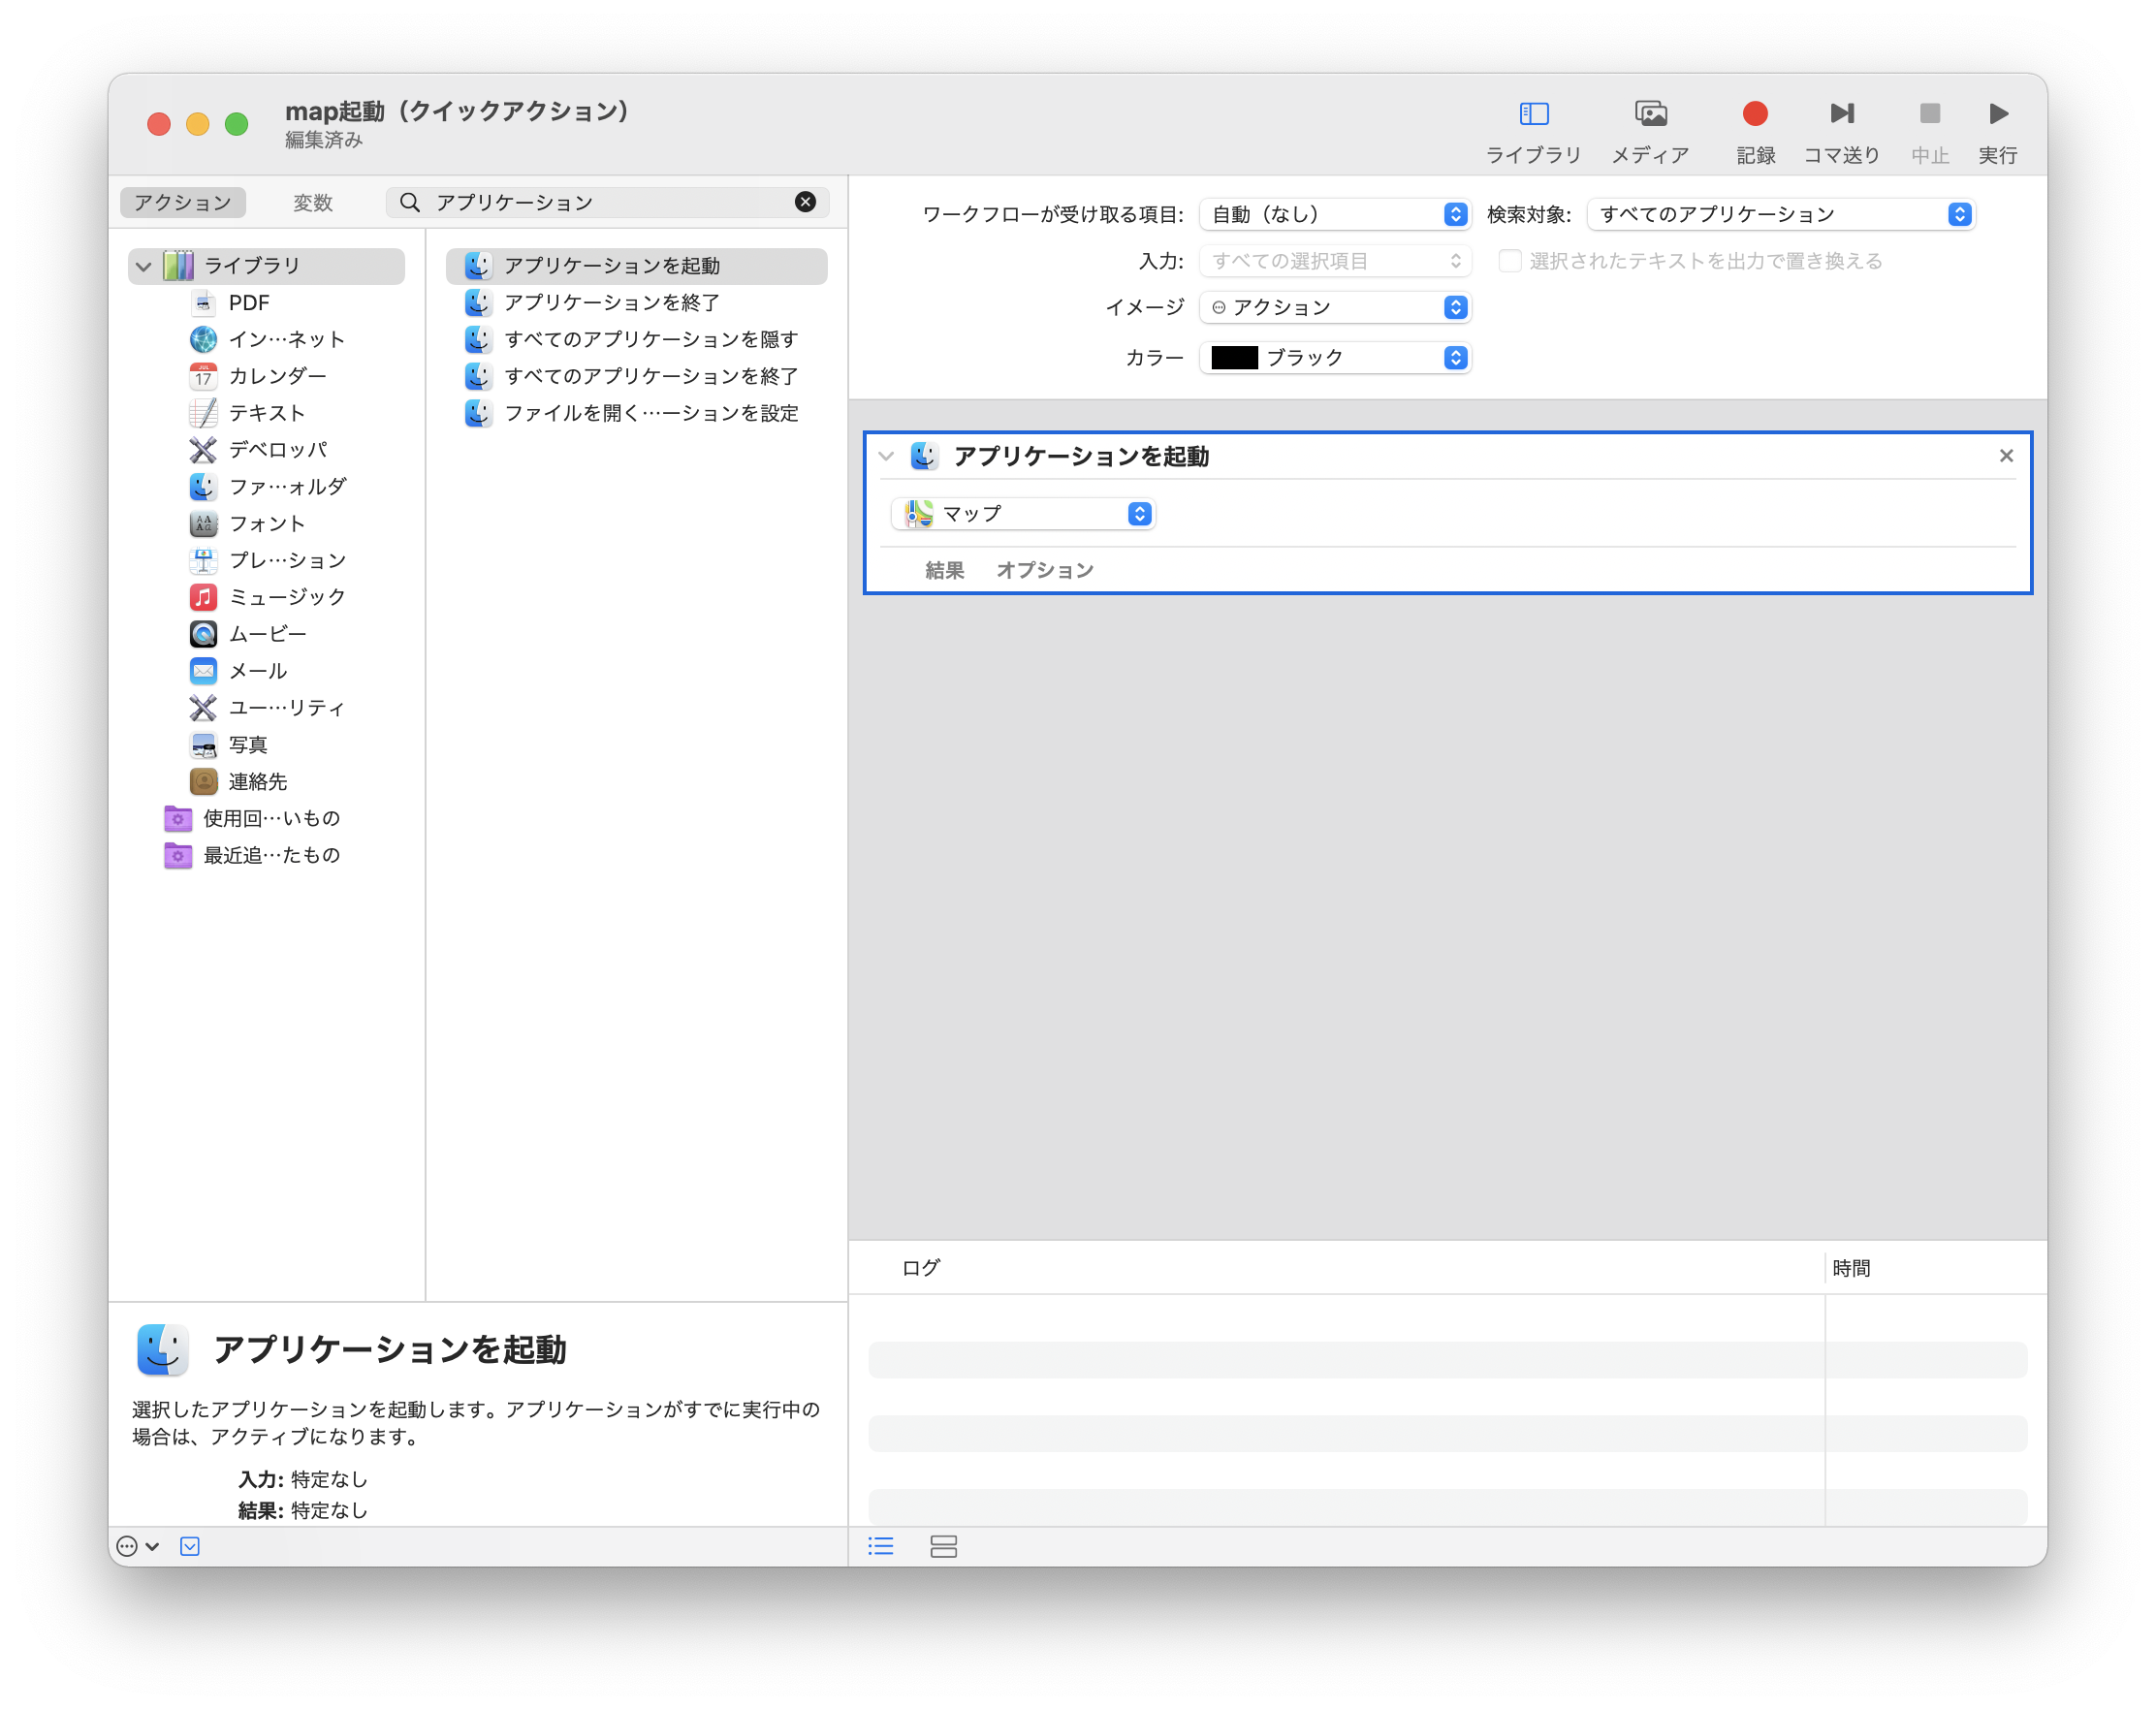This screenshot has height=1710, width=2156.
Task: Click the search field with アプリケーション
Action: 610,202
